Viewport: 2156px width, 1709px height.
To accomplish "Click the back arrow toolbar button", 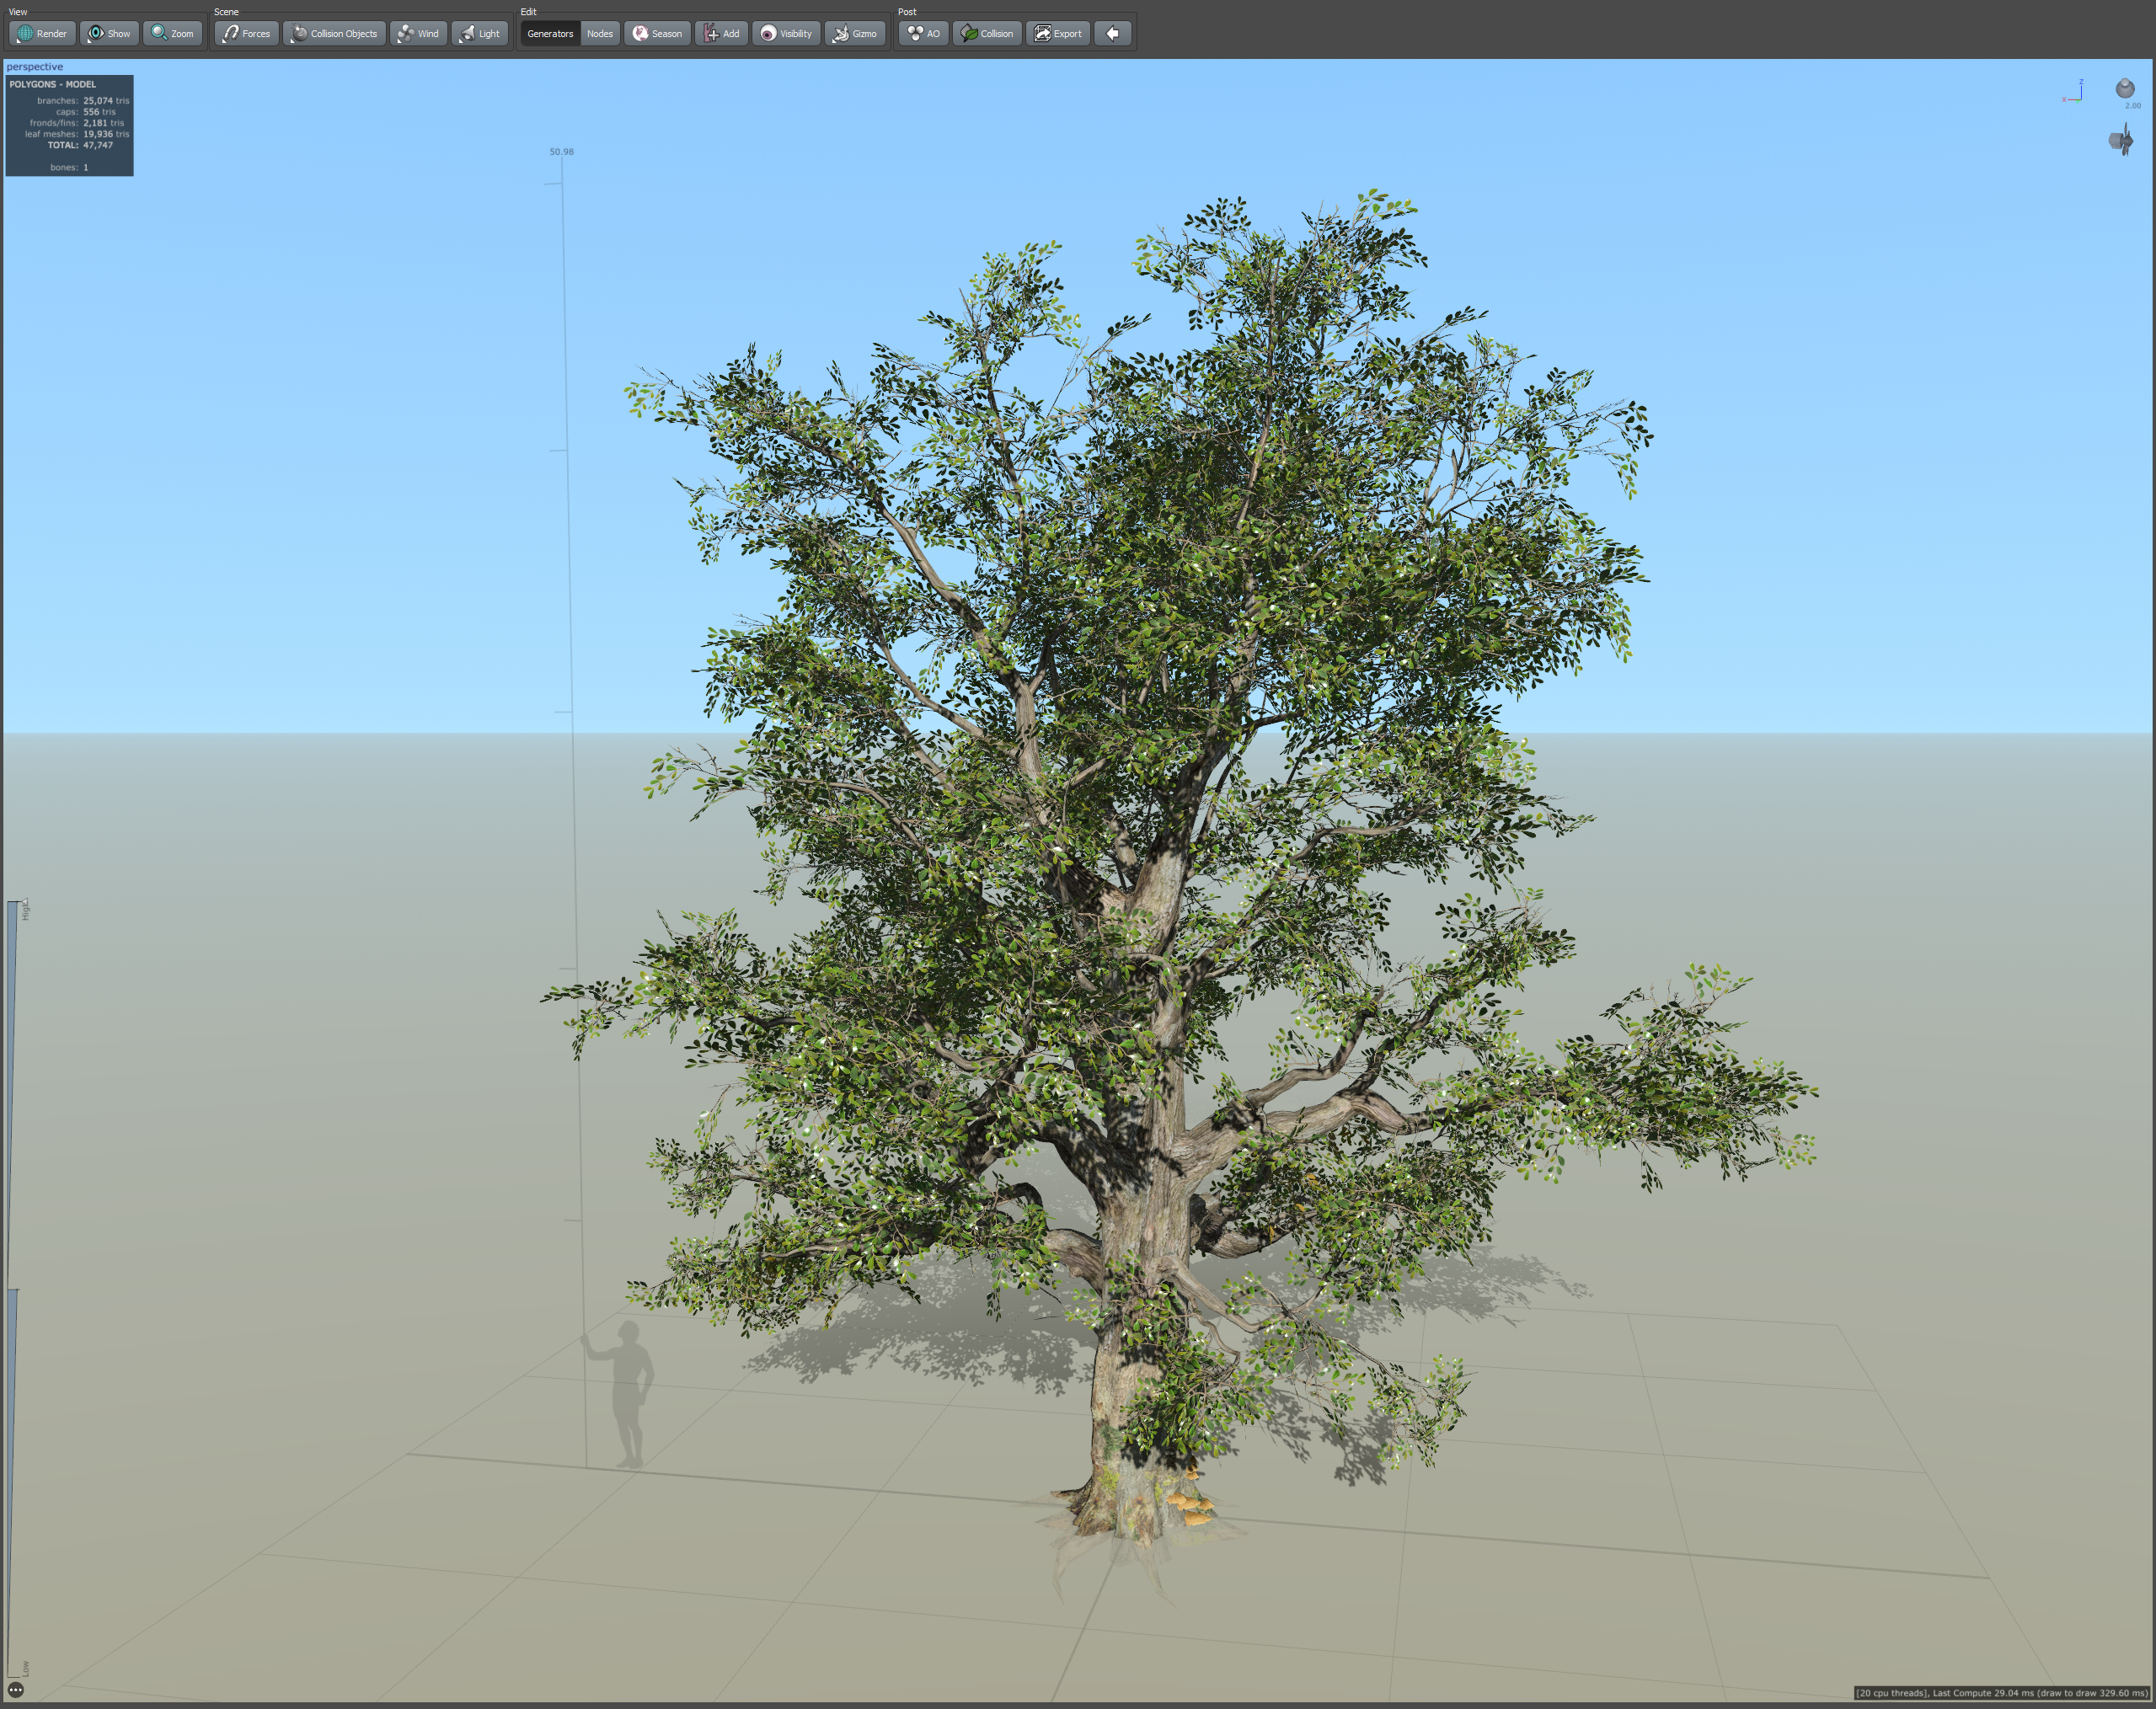I will point(1112,33).
